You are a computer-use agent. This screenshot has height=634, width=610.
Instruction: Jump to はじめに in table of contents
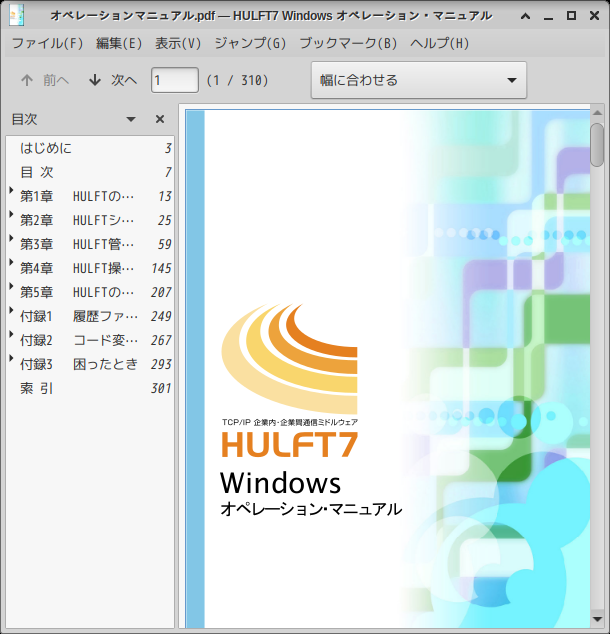(x=90, y=148)
